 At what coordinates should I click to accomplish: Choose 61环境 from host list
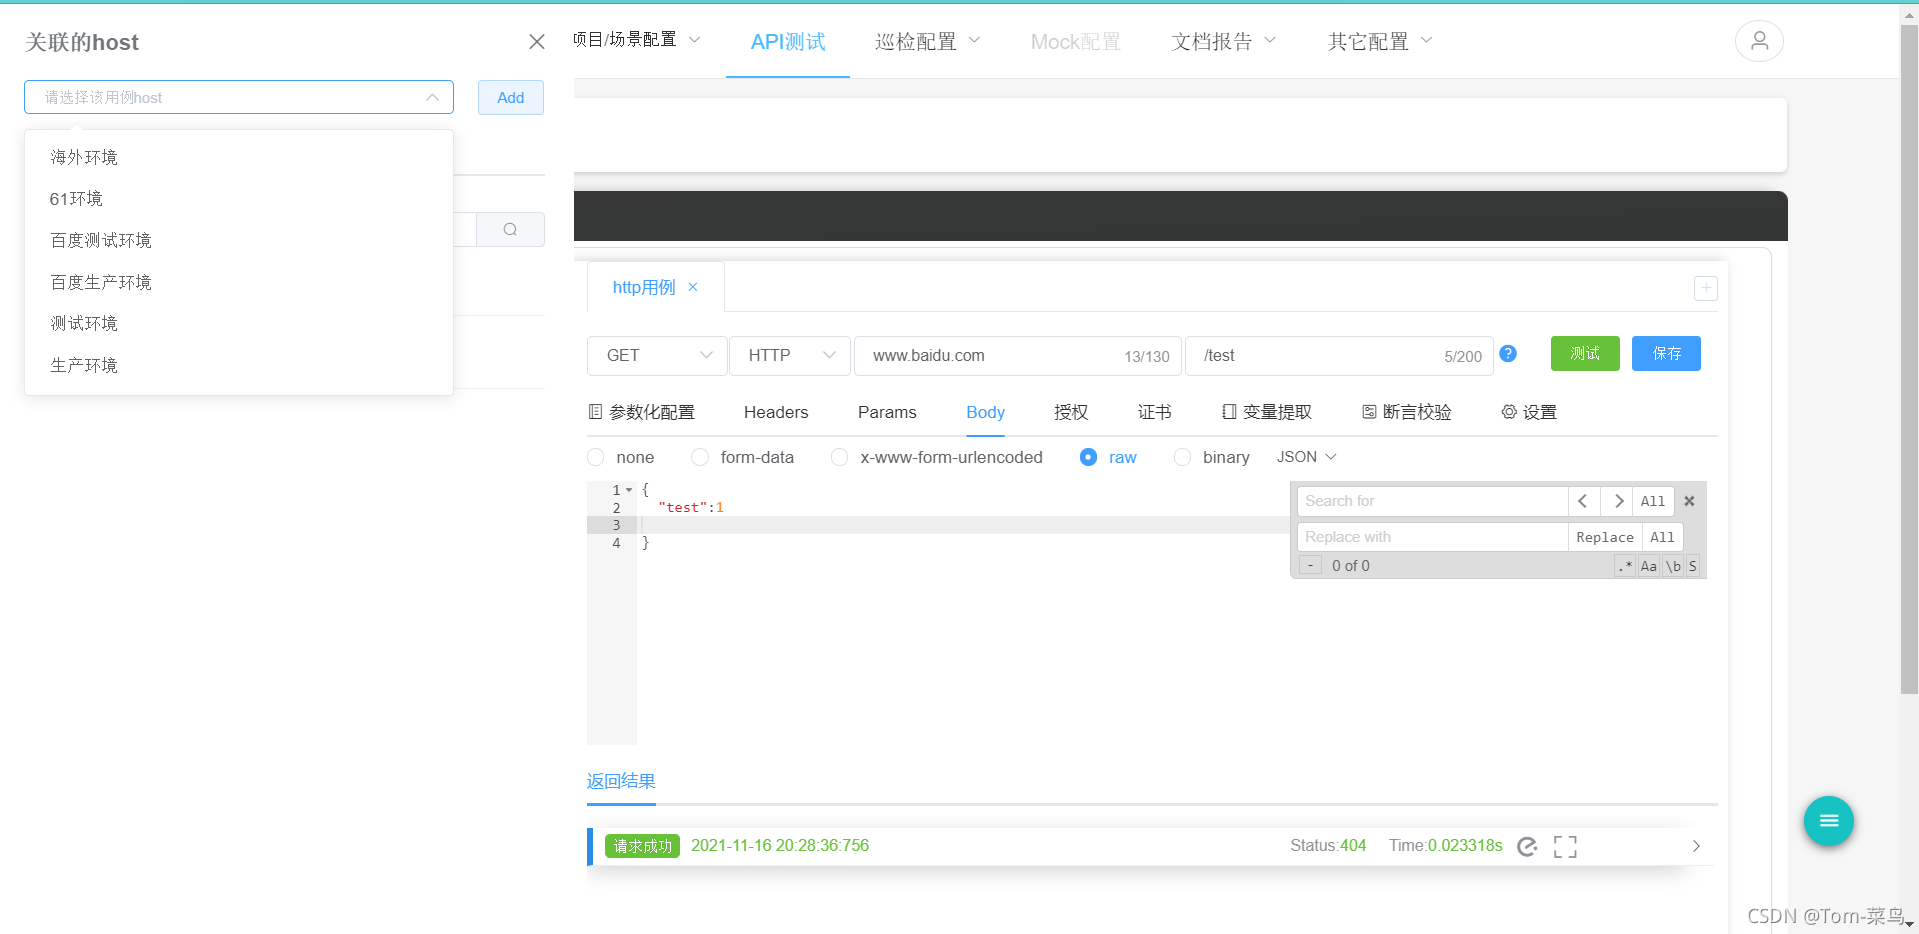tap(239, 198)
